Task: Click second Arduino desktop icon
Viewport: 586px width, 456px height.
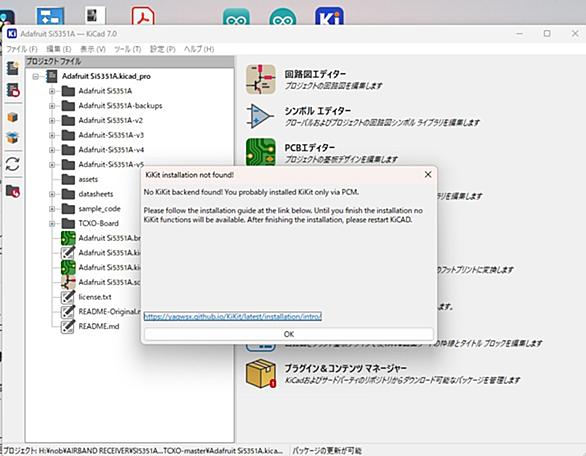Action: coord(283,16)
